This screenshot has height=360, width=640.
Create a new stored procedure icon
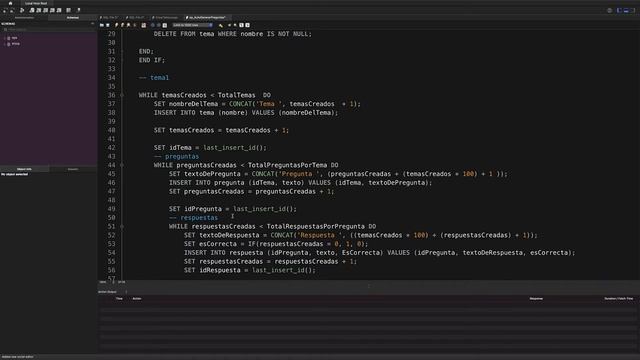click(x=52, y=10)
